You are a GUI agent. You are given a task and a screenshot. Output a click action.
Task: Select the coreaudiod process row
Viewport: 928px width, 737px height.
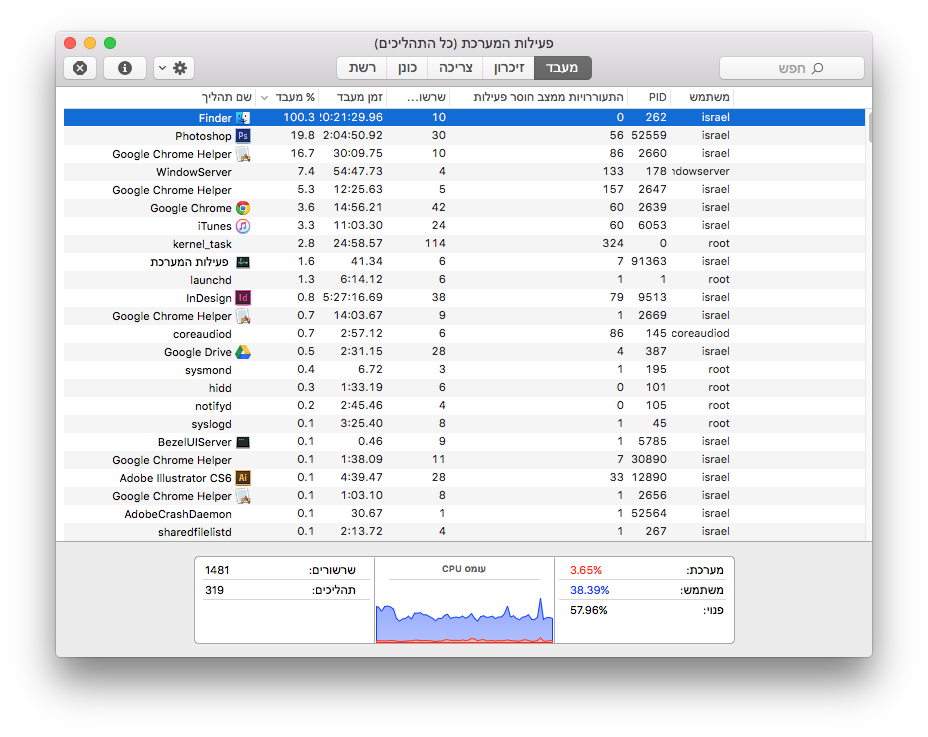pyautogui.click(x=464, y=334)
